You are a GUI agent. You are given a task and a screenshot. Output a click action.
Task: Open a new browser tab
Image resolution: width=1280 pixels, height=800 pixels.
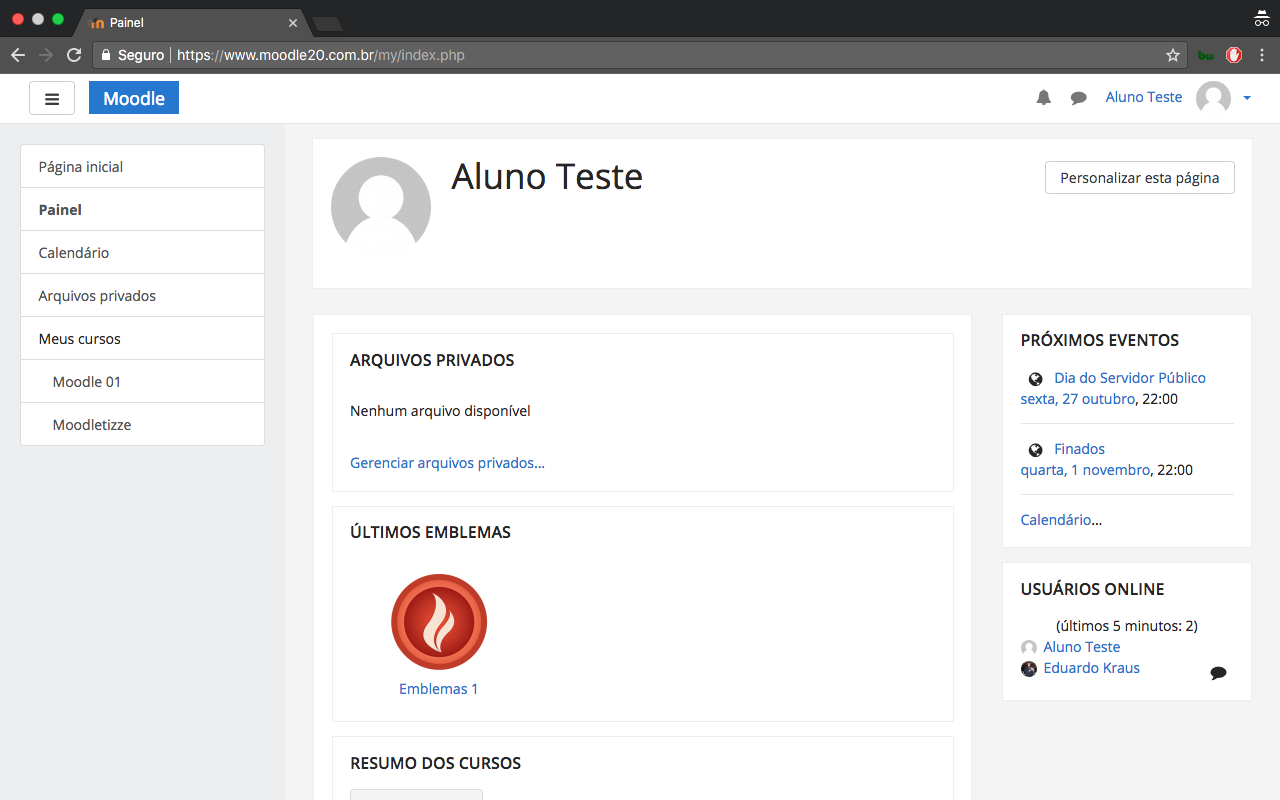click(327, 23)
